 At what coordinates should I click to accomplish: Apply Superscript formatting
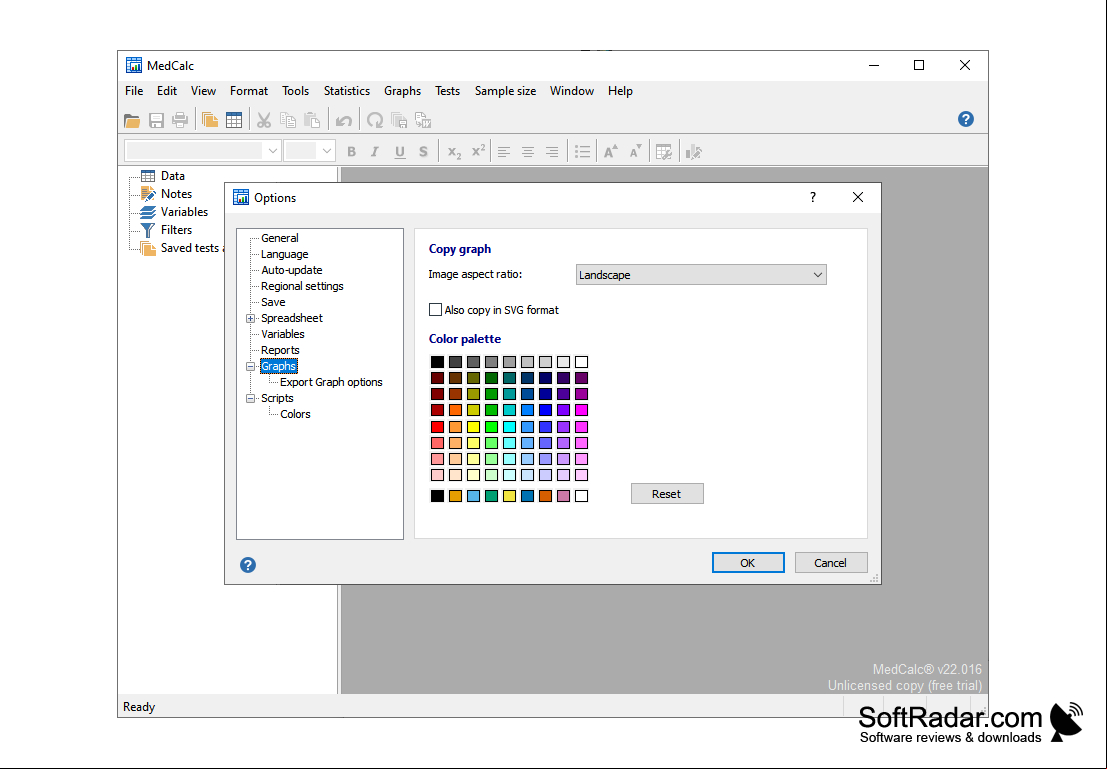(478, 152)
